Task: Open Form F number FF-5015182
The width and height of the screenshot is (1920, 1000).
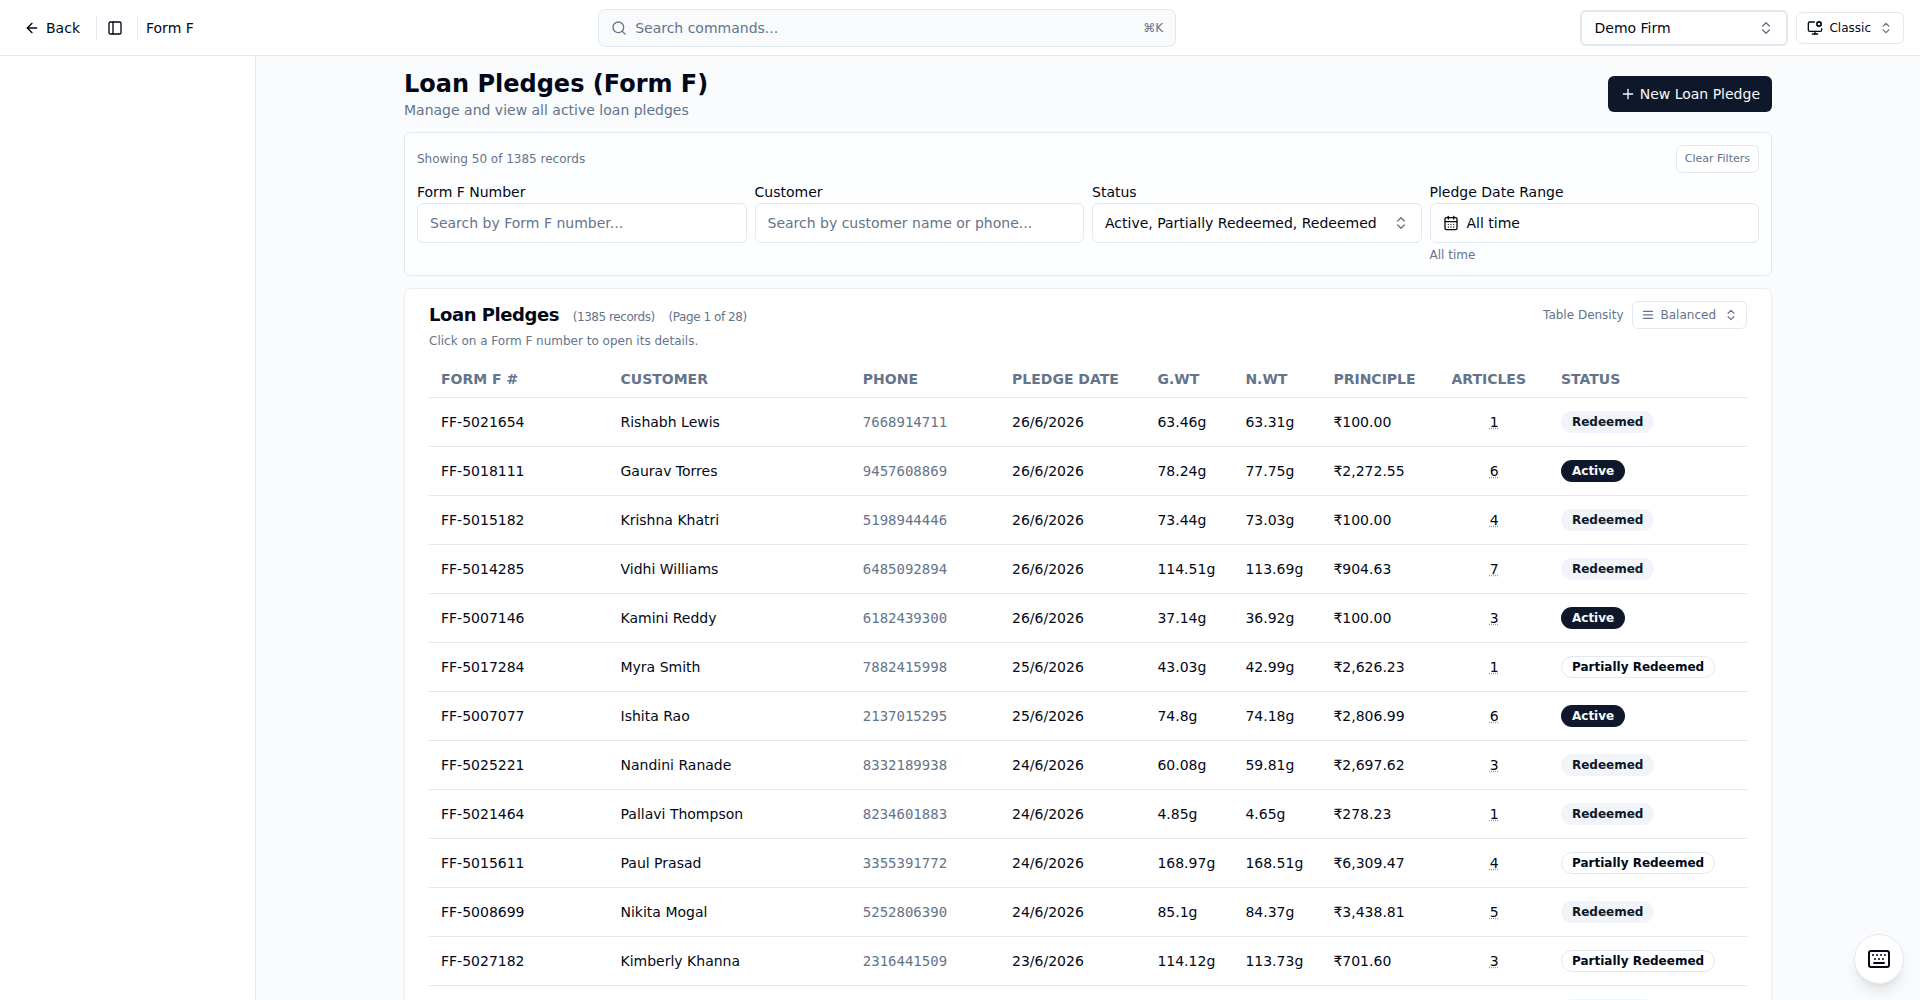Action: coord(482,520)
